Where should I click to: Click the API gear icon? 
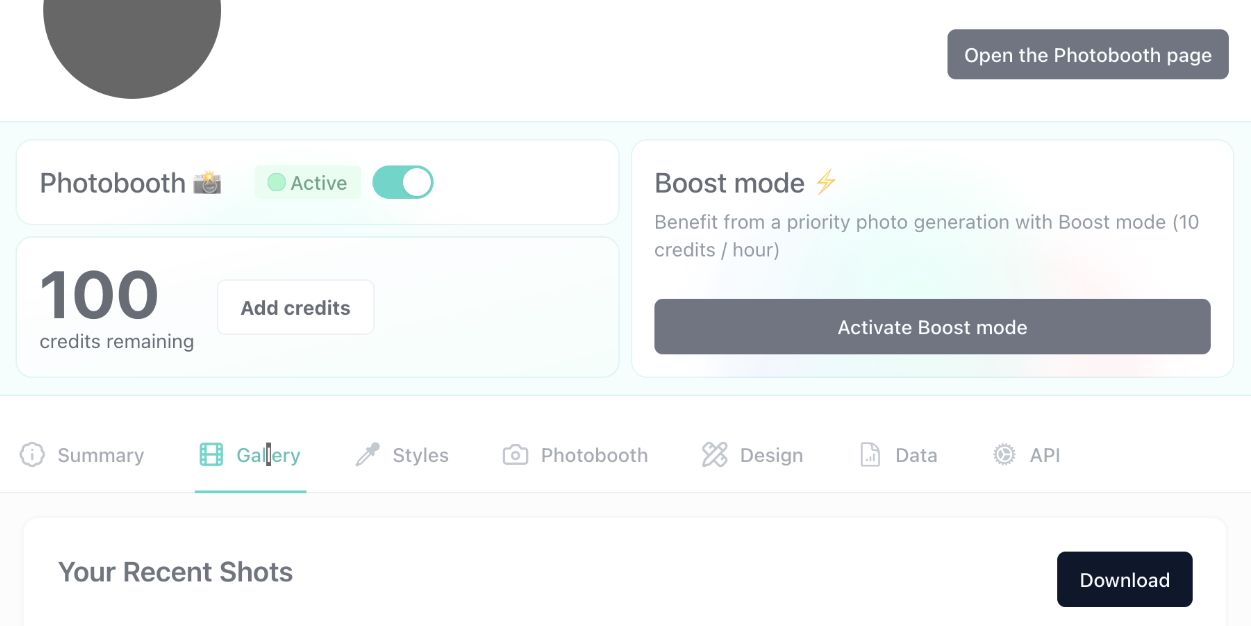click(x=1004, y=455)
